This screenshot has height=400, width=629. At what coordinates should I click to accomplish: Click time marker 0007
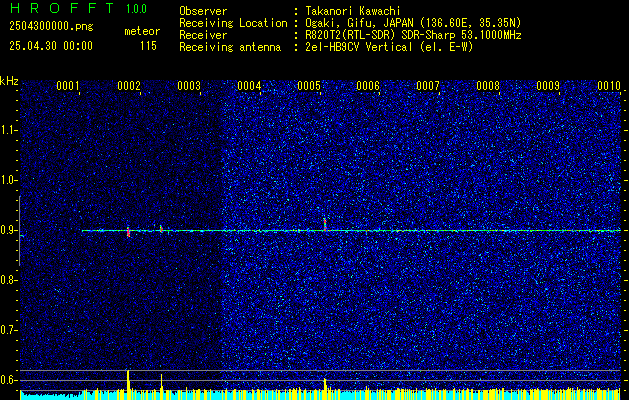428,86
